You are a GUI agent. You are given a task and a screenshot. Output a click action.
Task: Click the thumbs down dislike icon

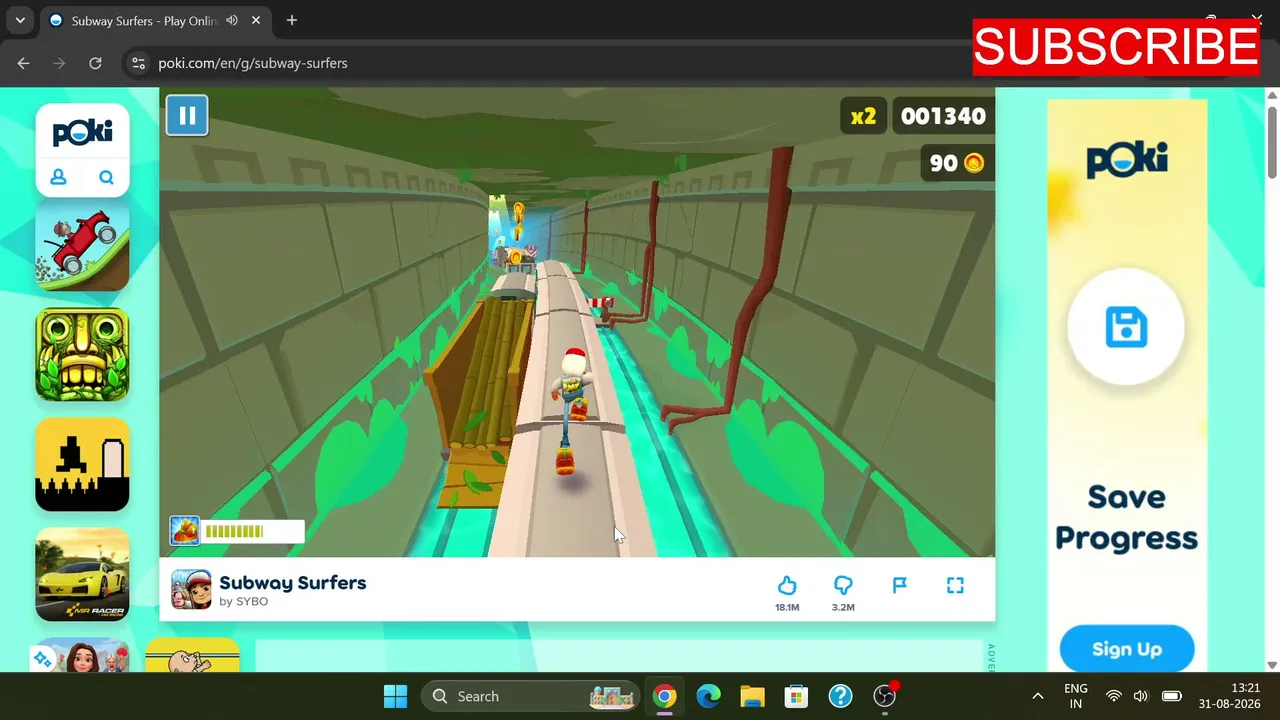tap(843, 585)
